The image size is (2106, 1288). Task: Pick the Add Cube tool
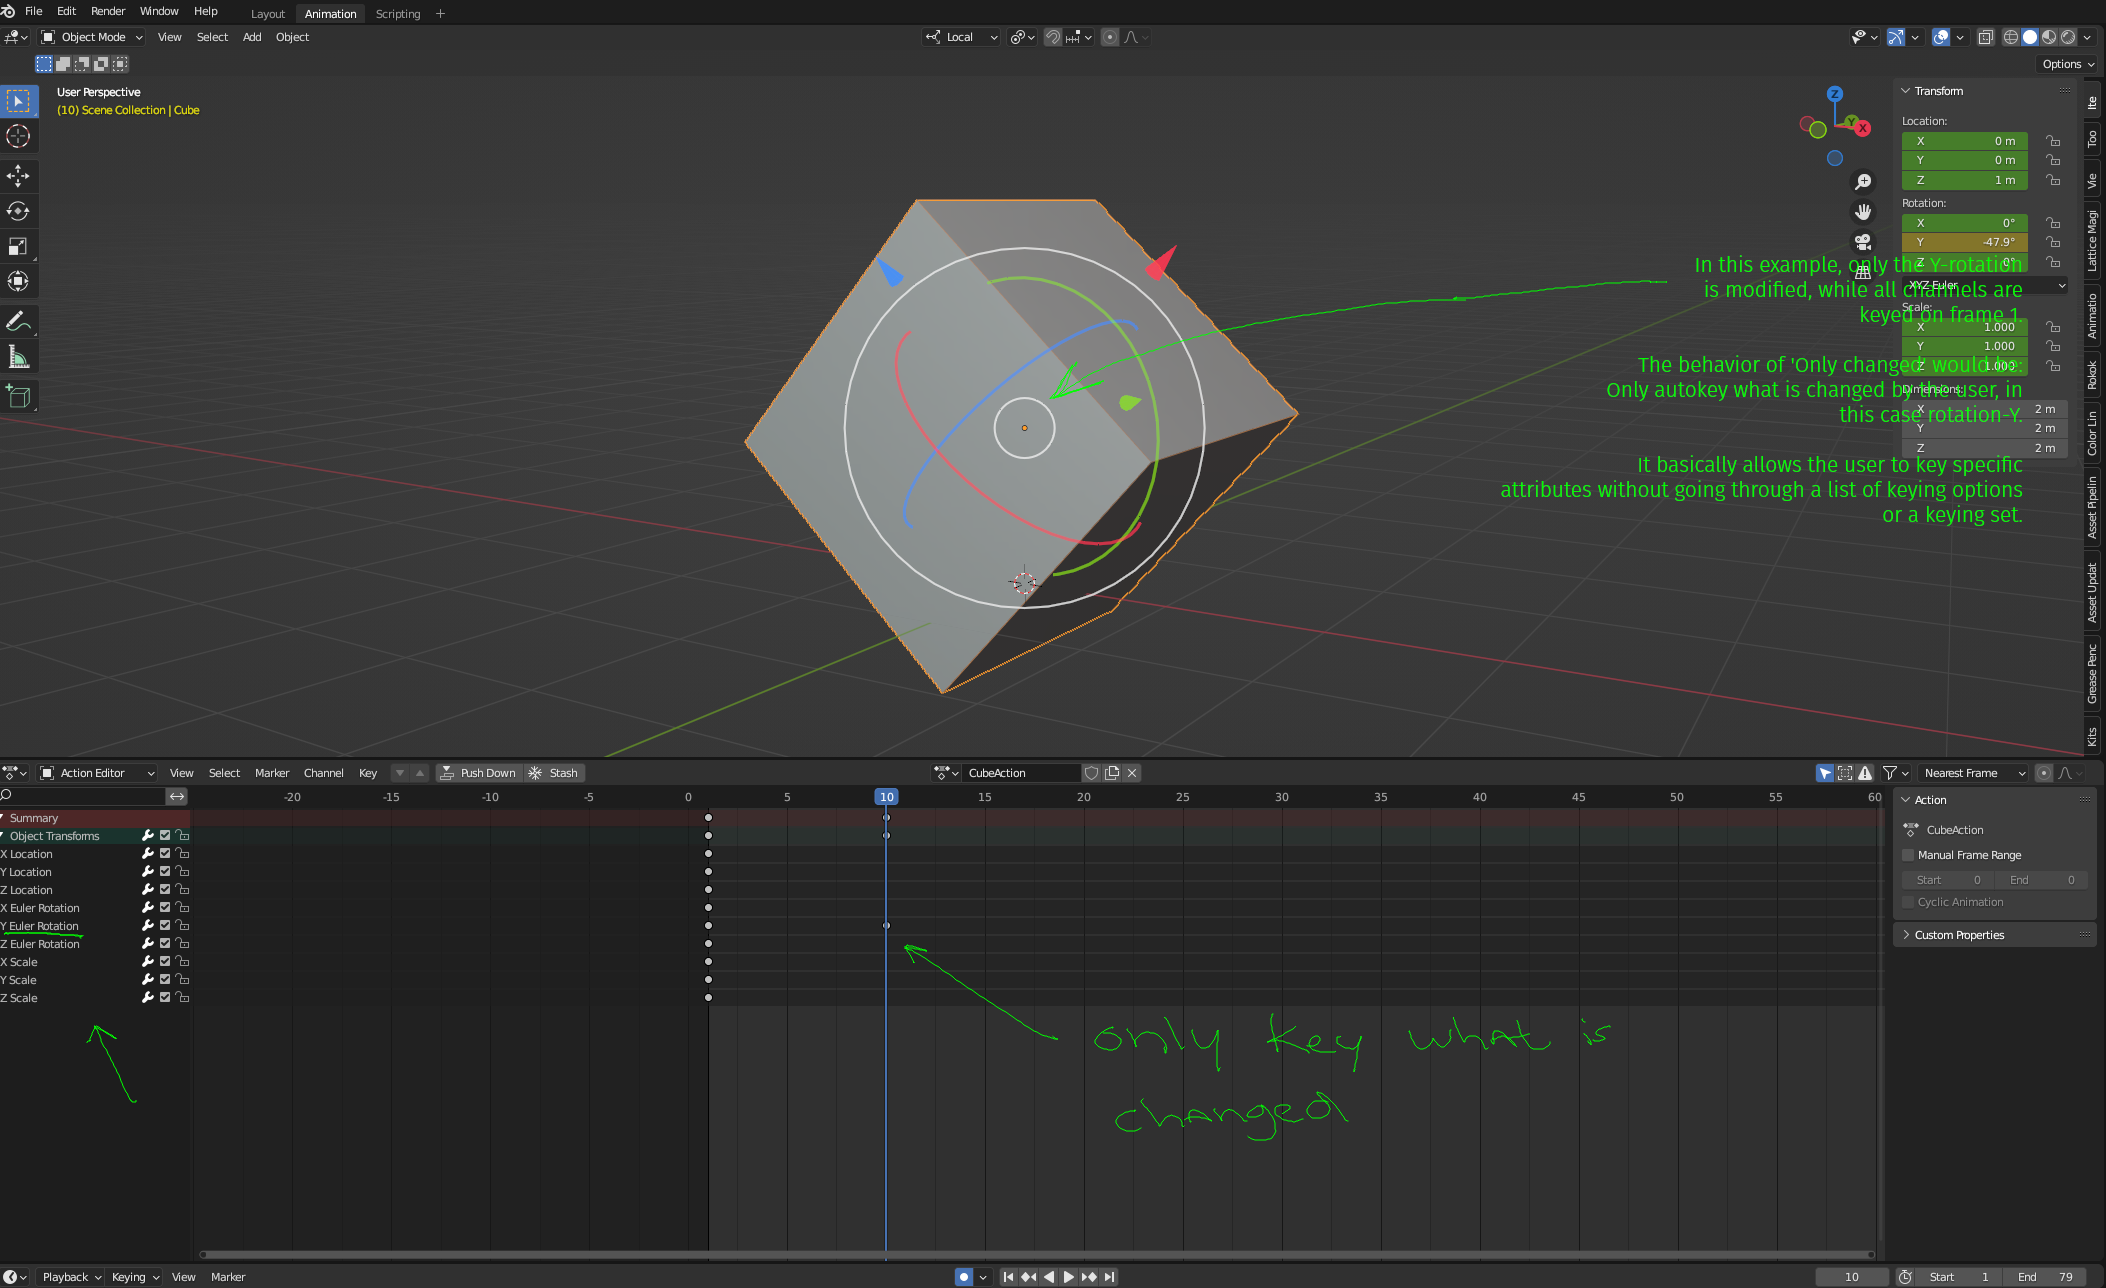pyautogui.click(x=18, y=396)
